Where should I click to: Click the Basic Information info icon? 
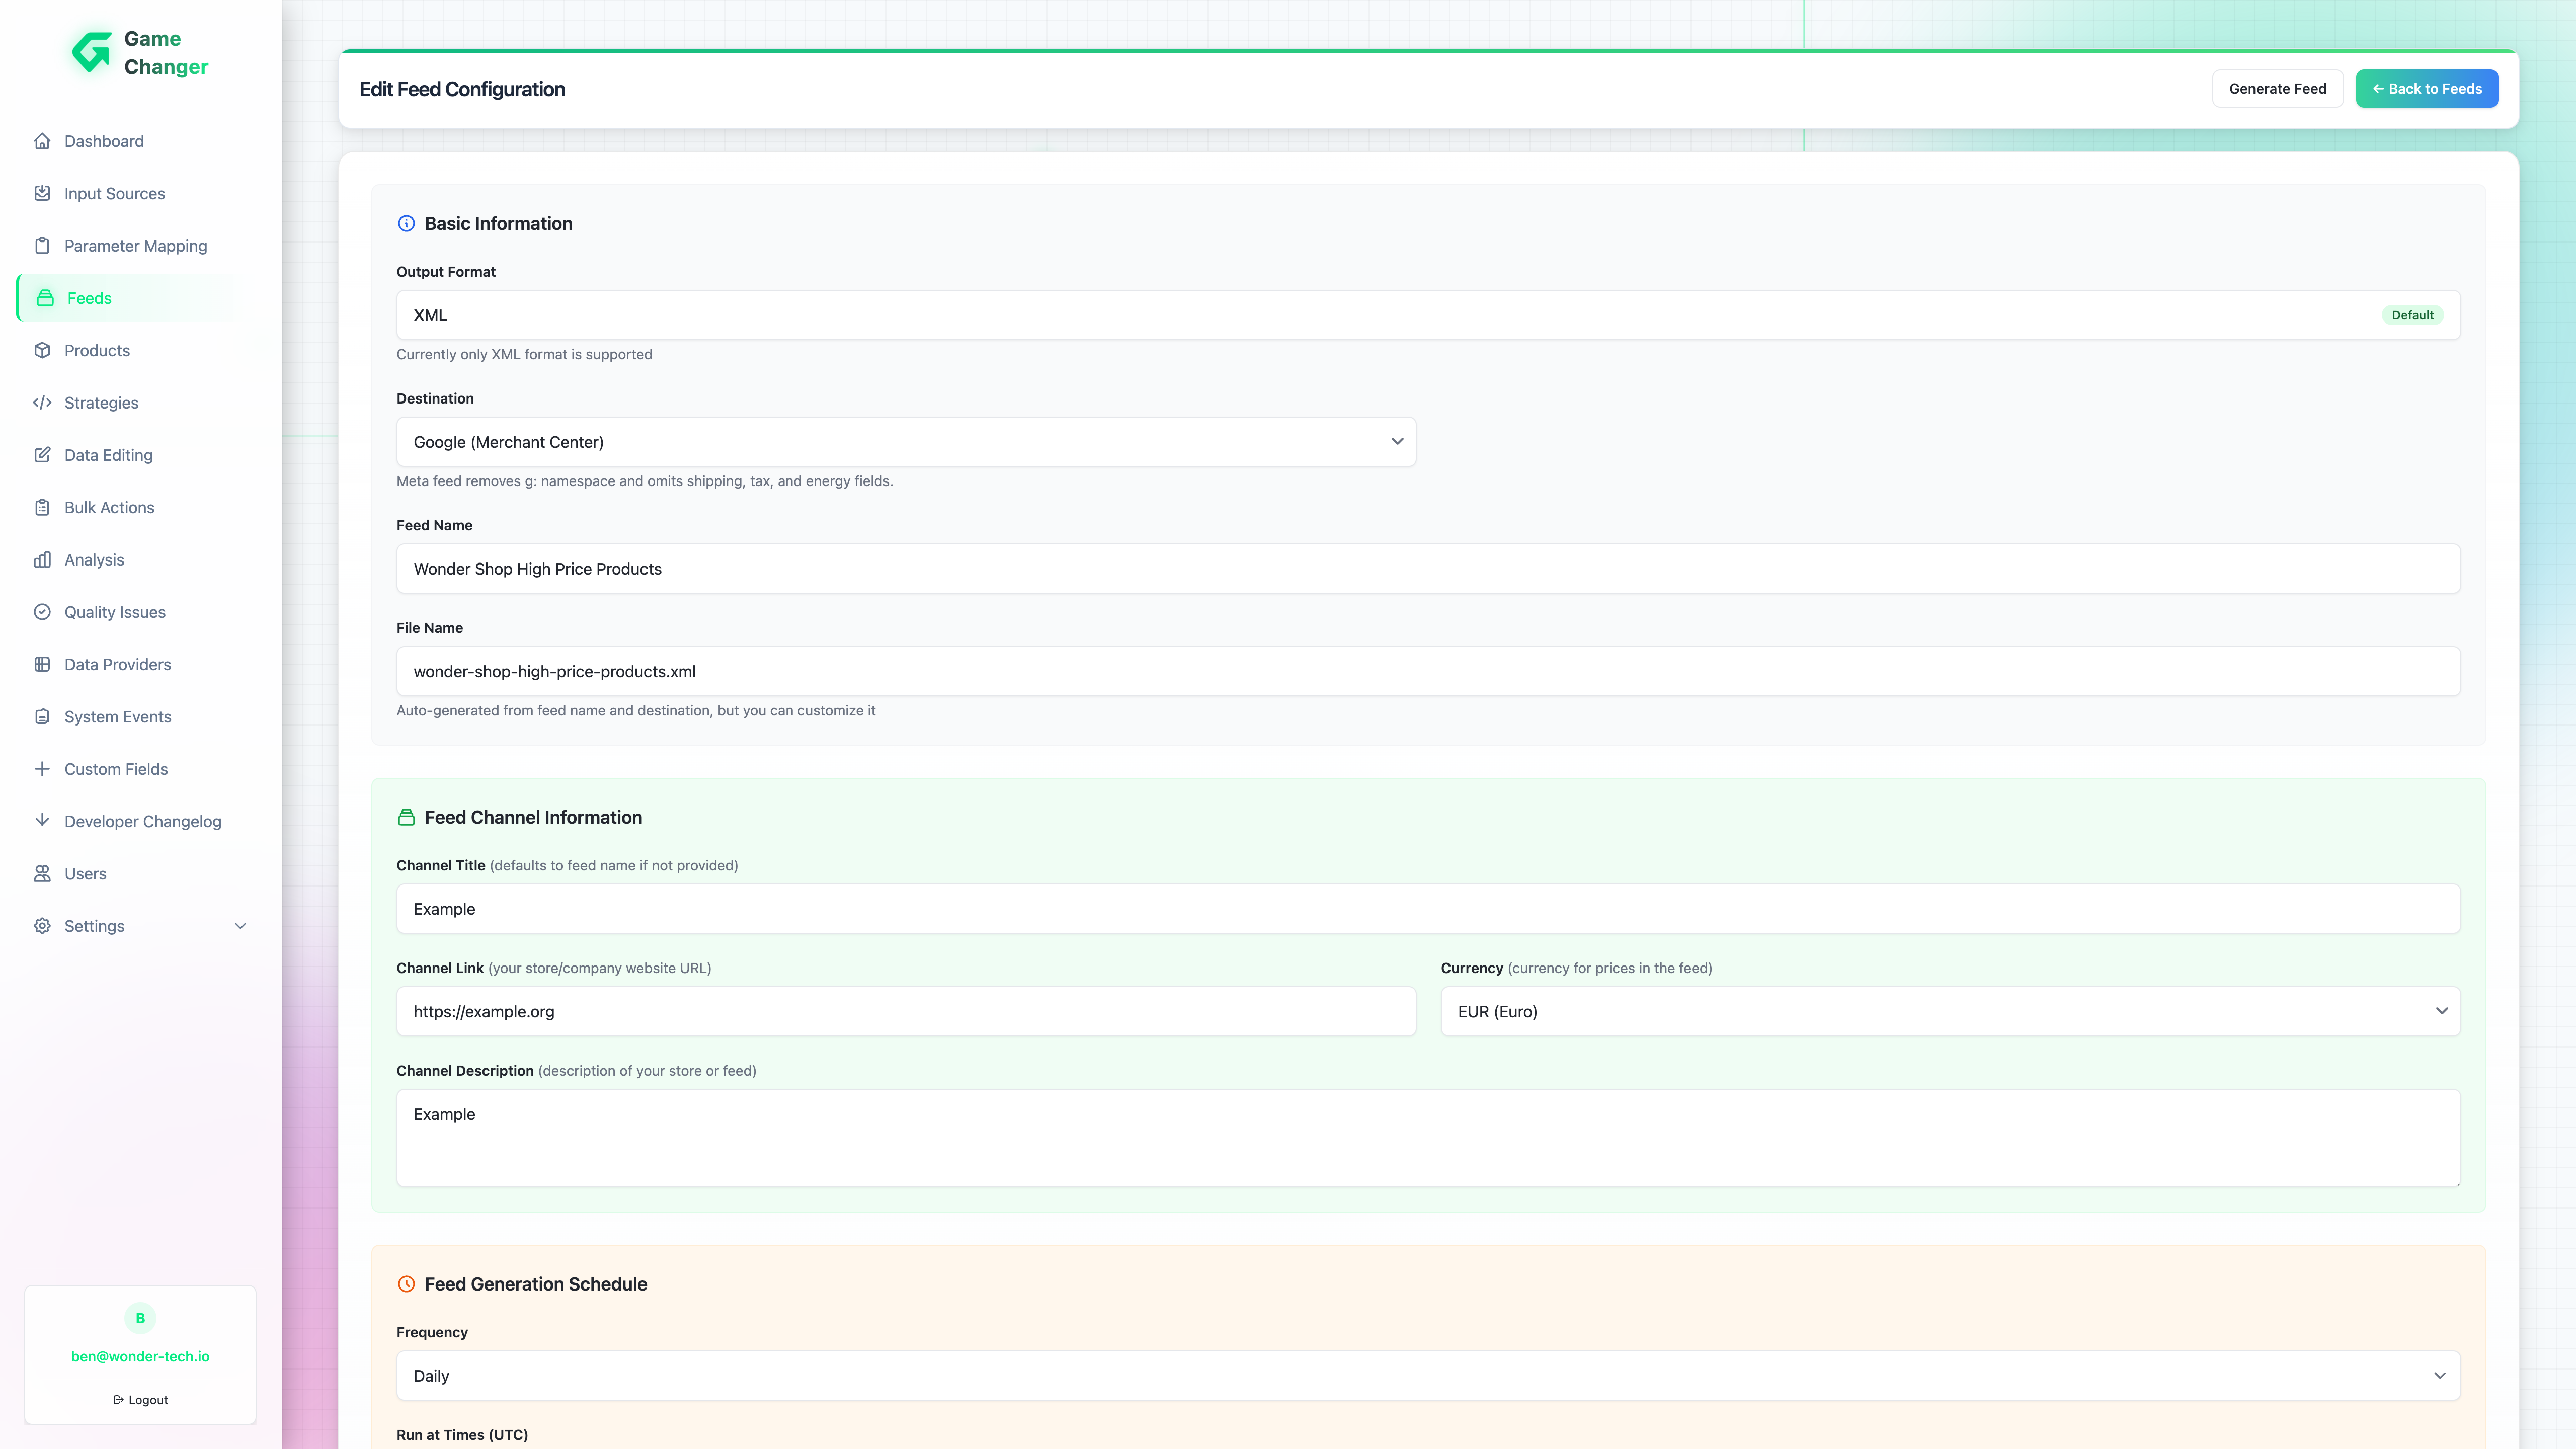406,224
